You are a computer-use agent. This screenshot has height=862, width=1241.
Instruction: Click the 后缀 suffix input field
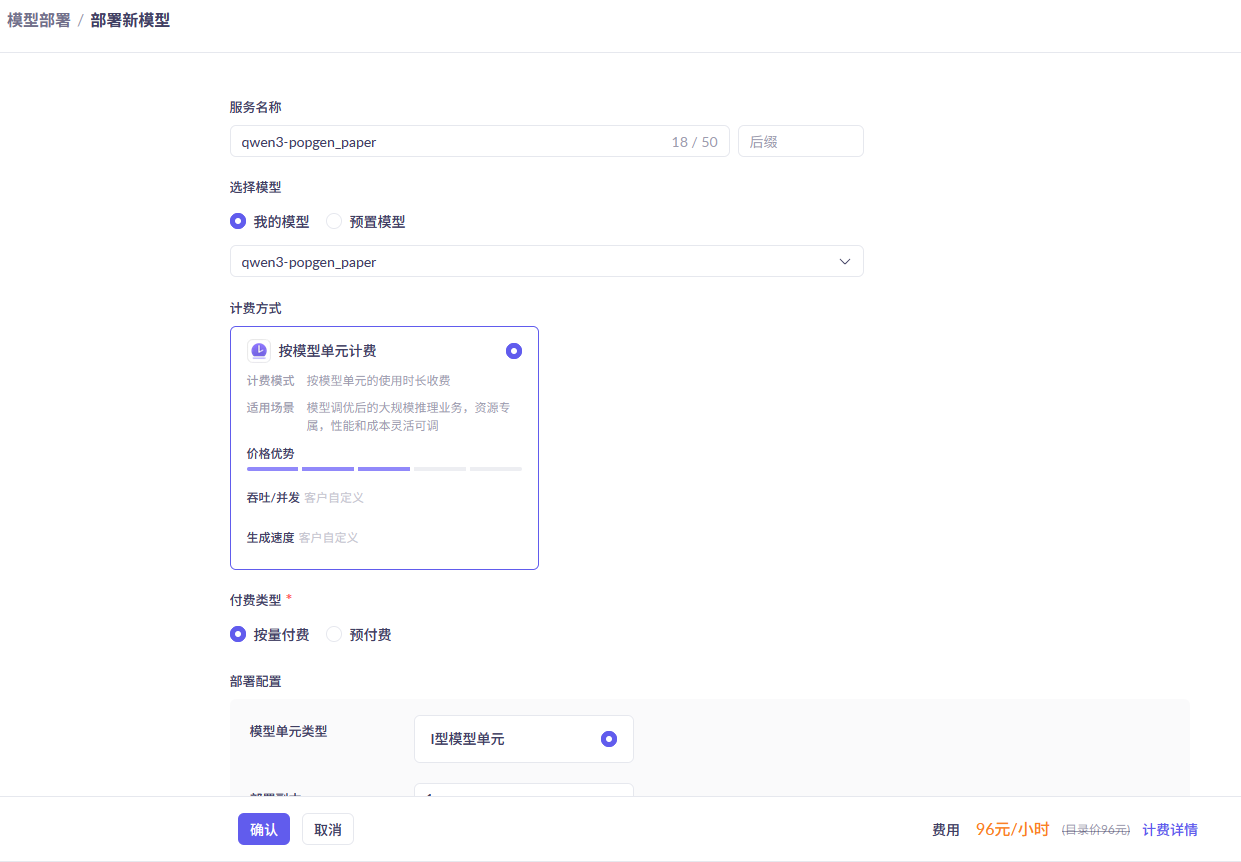click(800, 142)
